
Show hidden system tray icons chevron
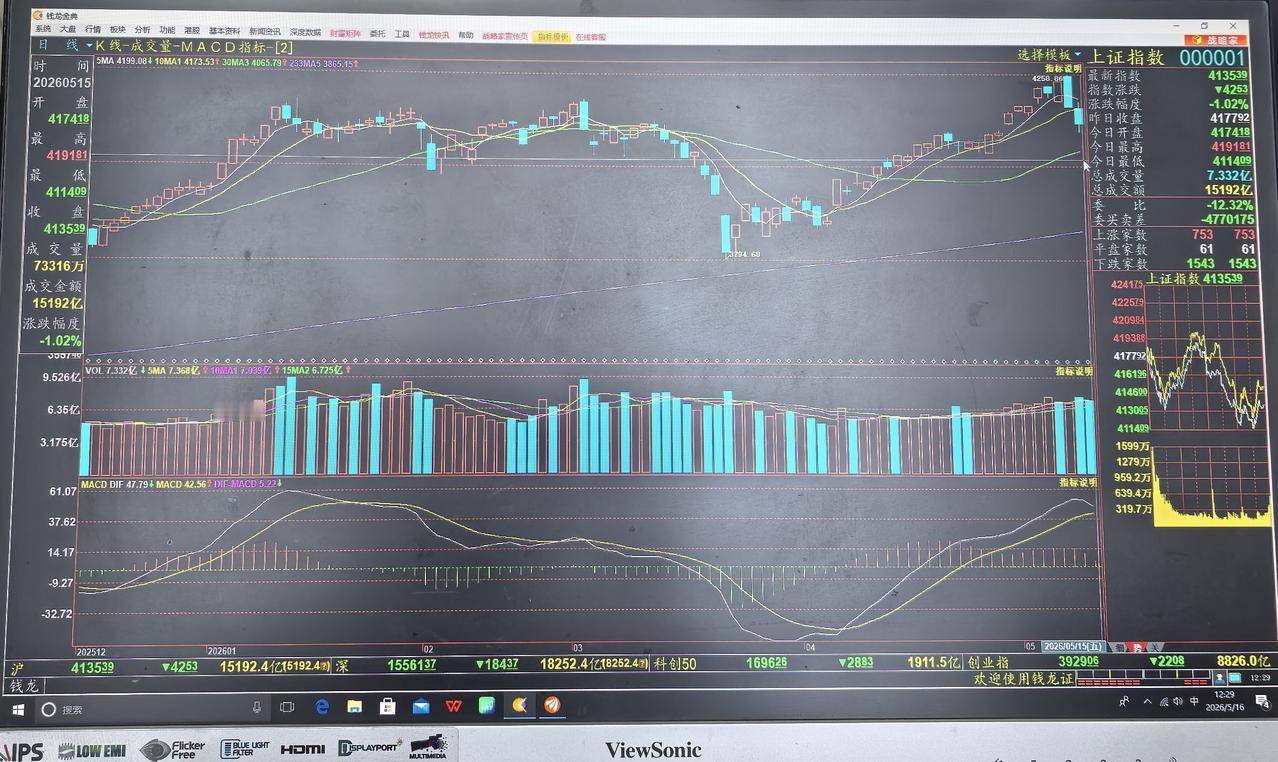(1147, 702)
